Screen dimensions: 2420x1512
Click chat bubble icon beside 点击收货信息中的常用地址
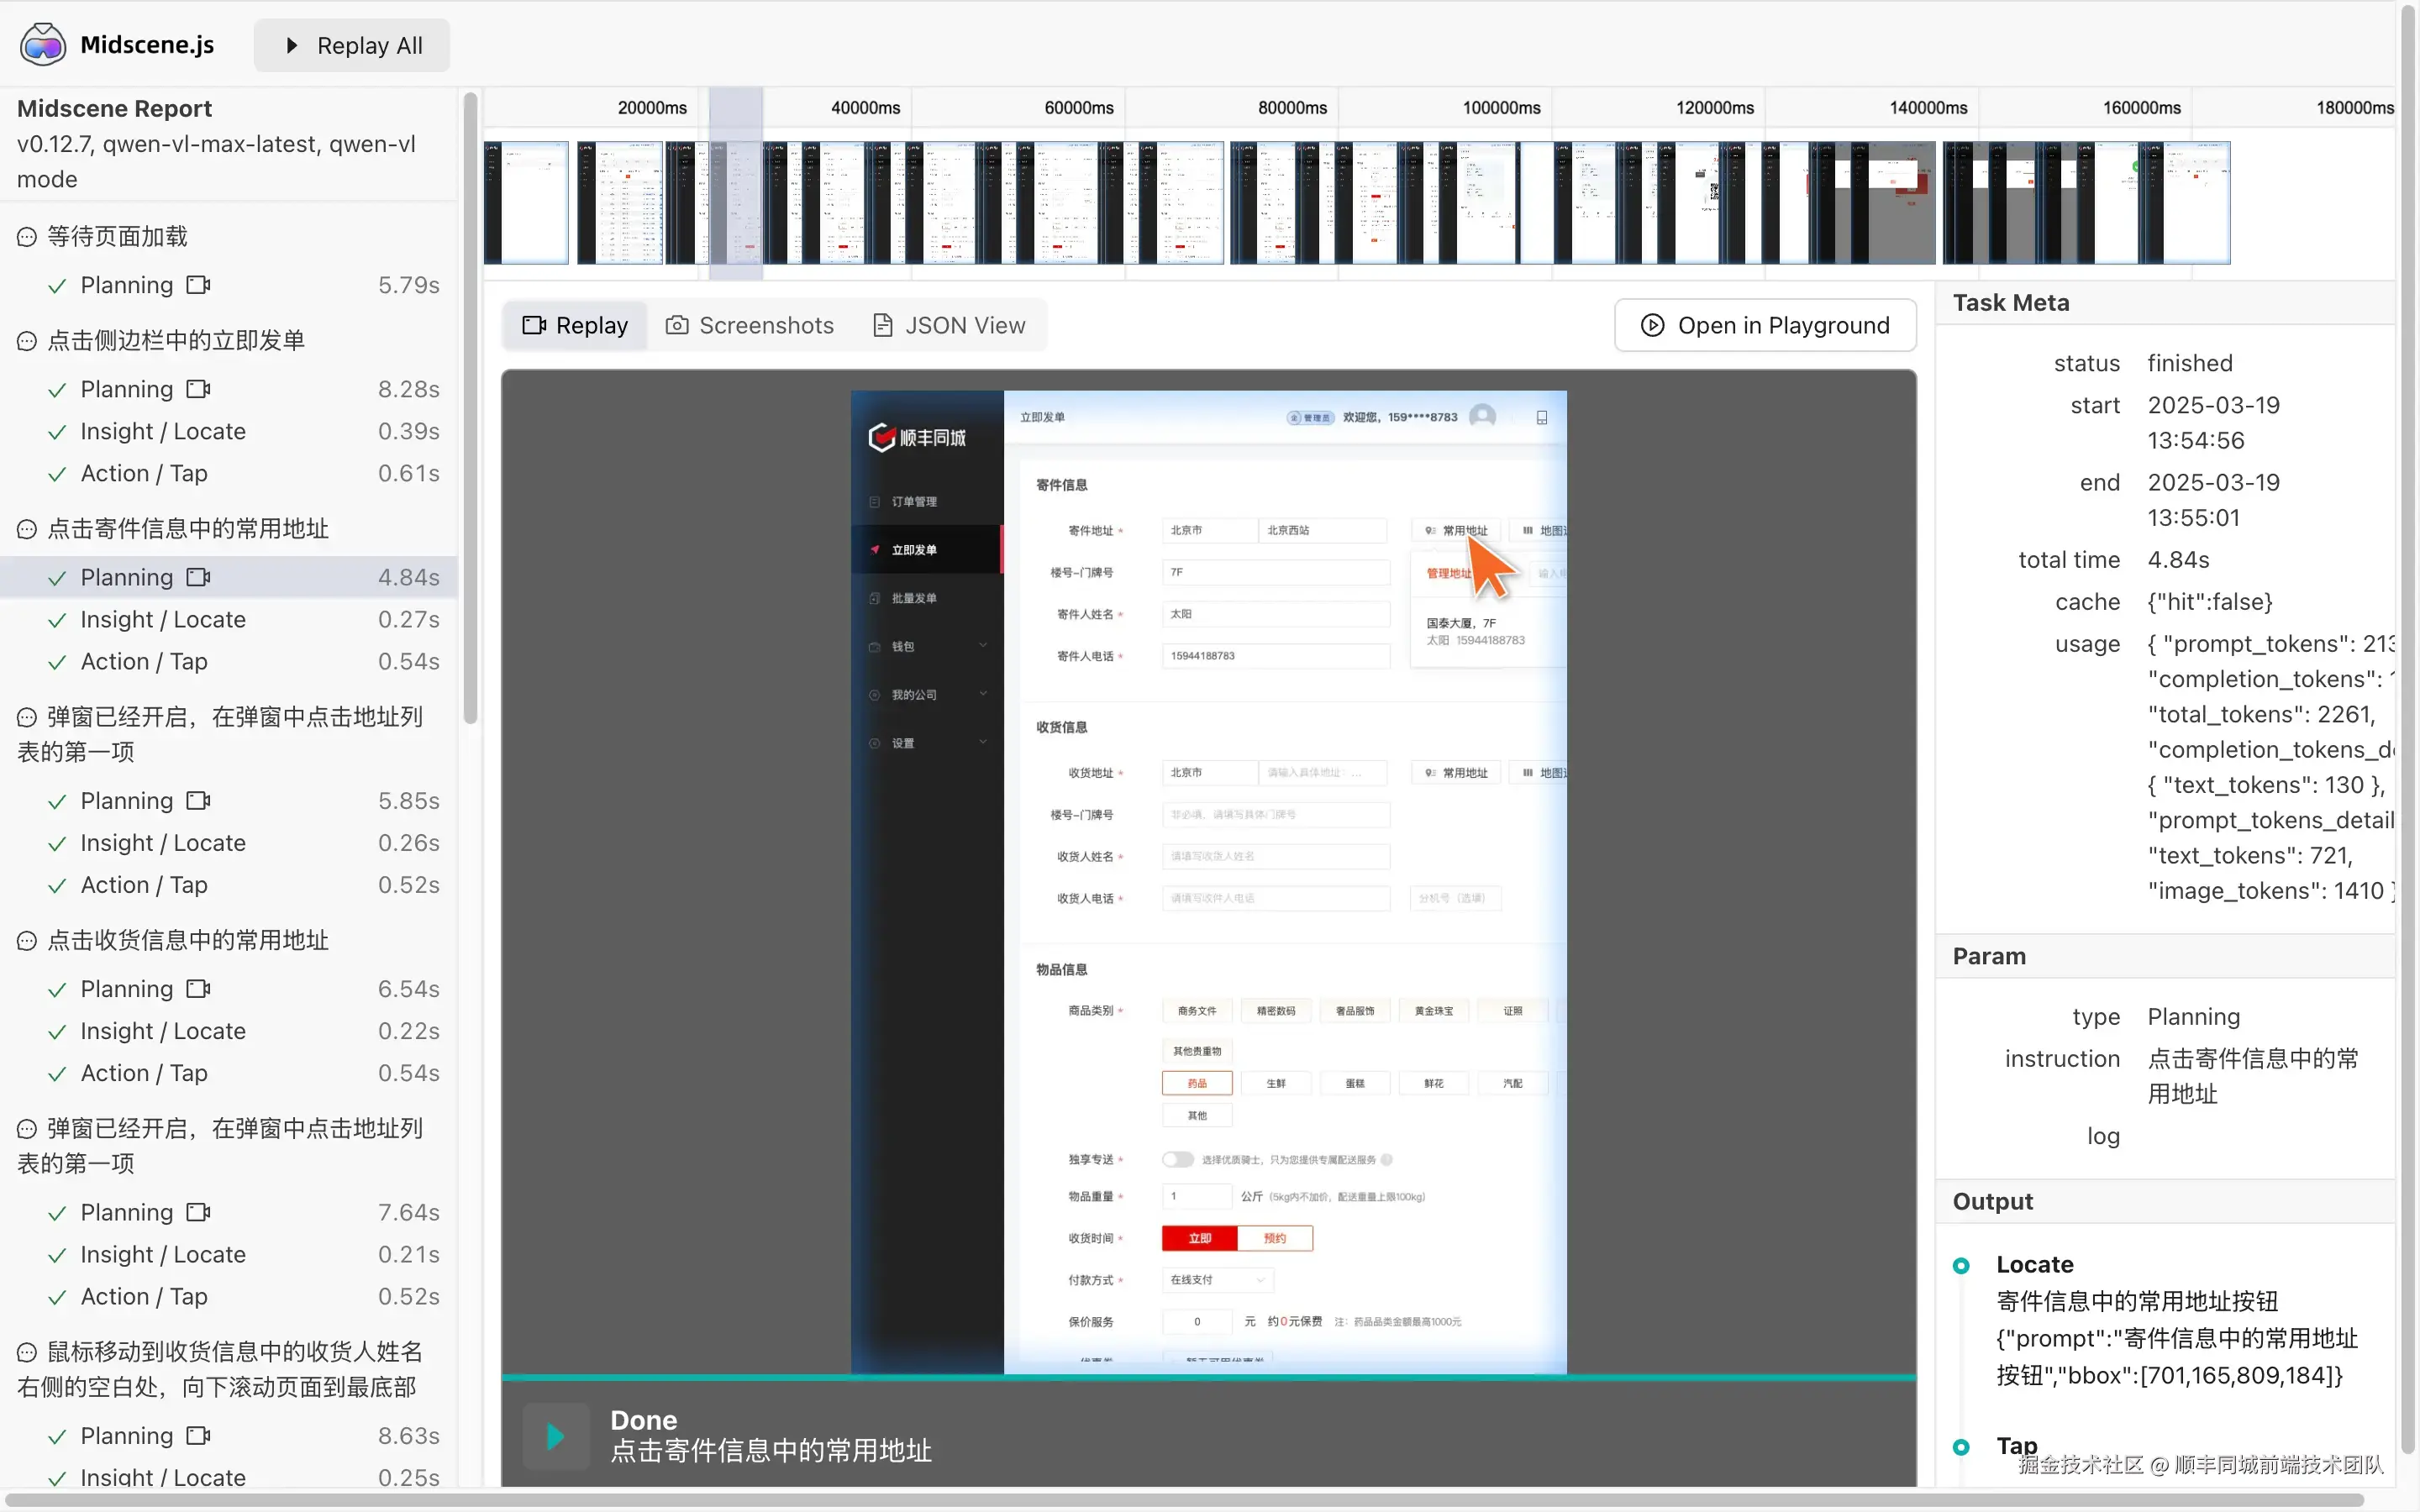click(x=27, y=941)
